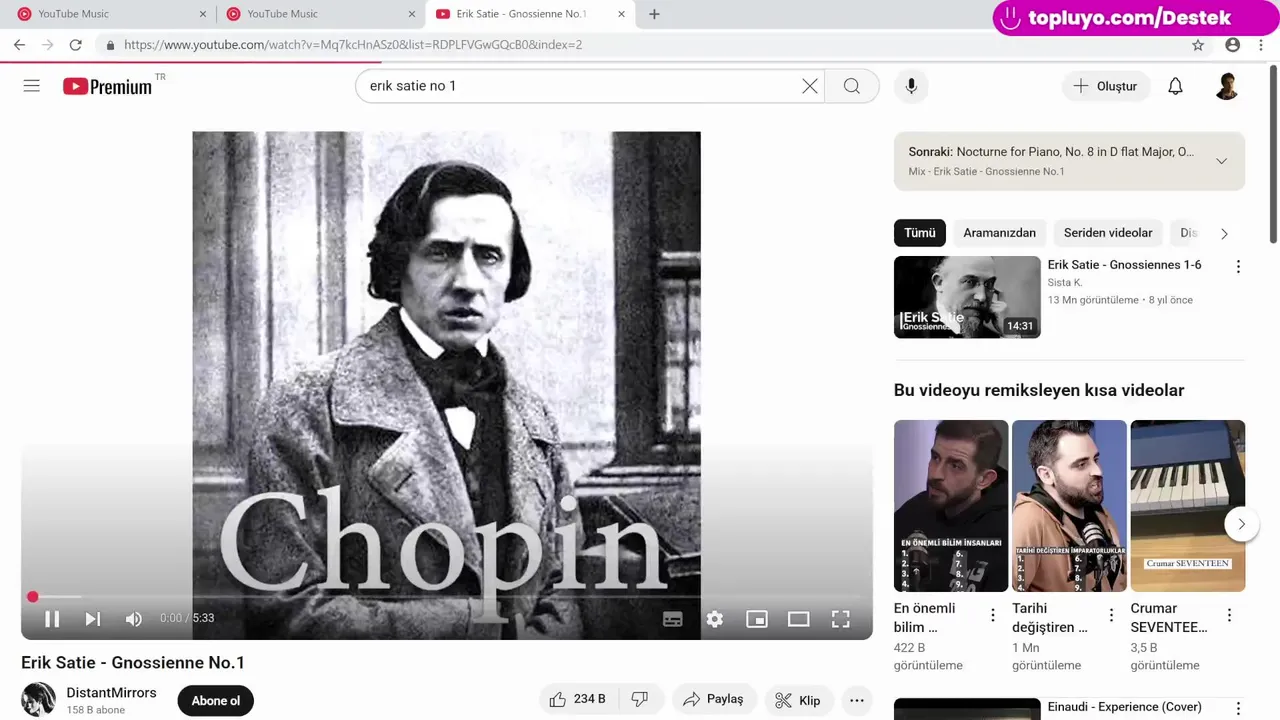1280x720 pixels.
Task: Close the Erik Satie browser tab
Action: pyautogui.click(x=622, y=14)
